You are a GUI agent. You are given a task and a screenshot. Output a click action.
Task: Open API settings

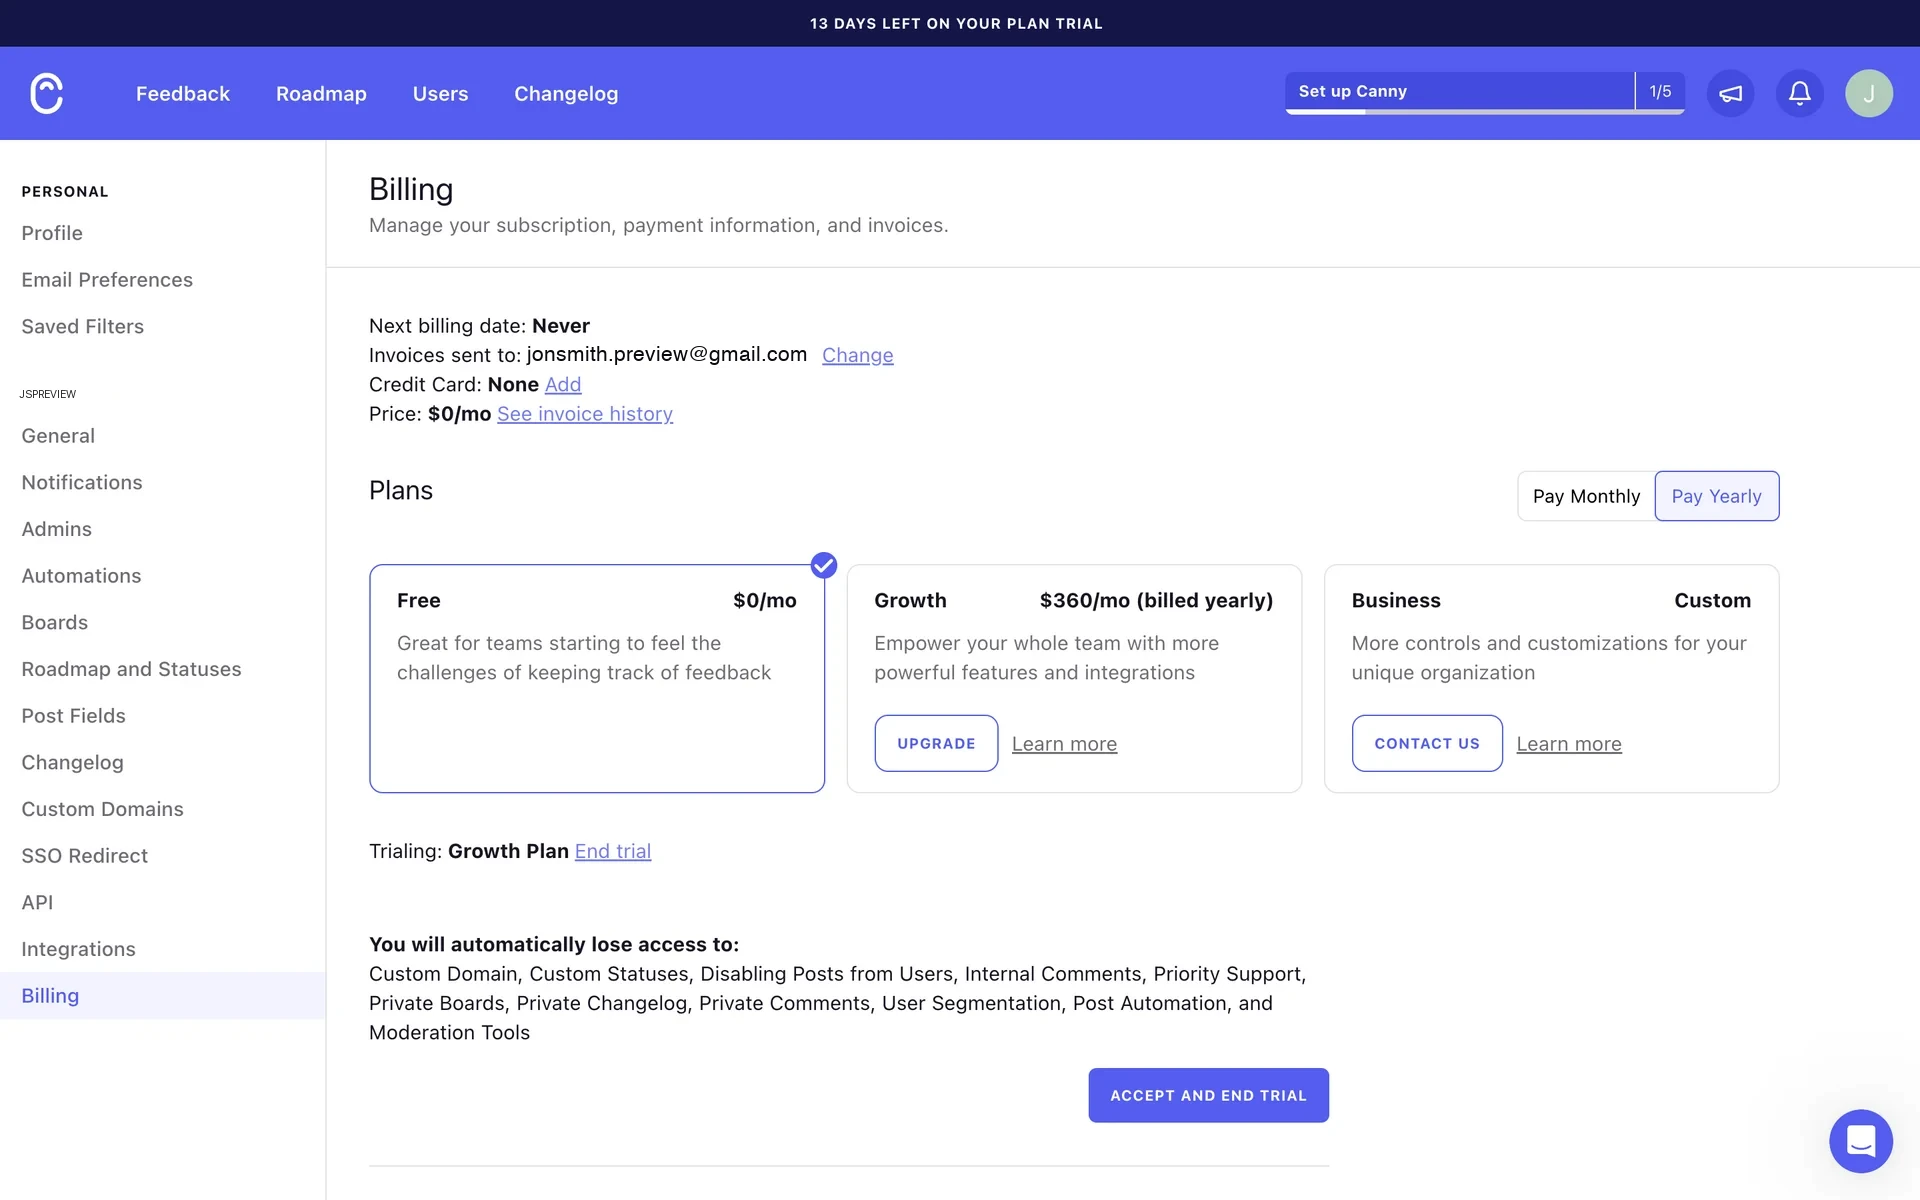coord(38,903)
